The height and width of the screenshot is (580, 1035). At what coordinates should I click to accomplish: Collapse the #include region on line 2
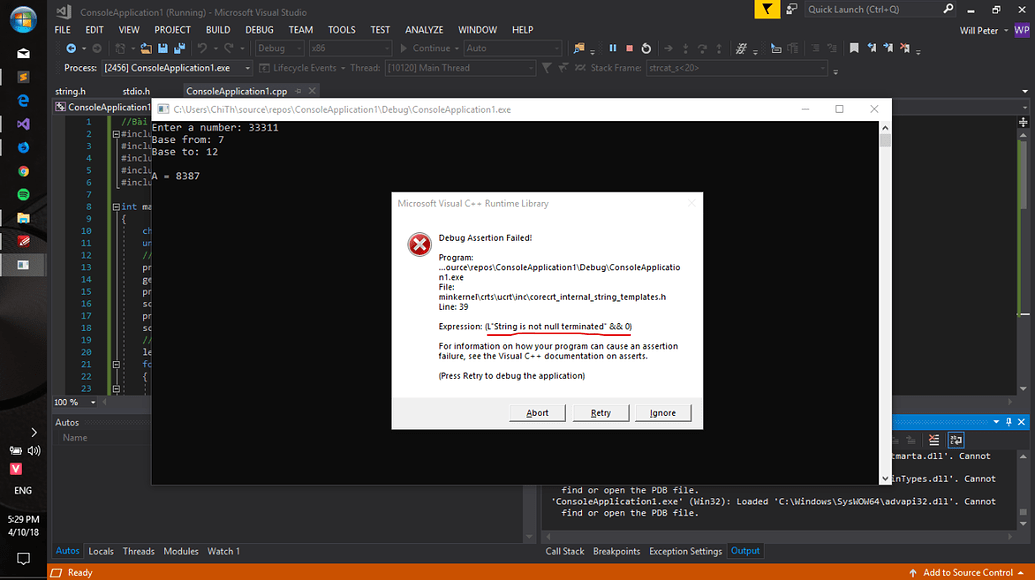point(116,134)
